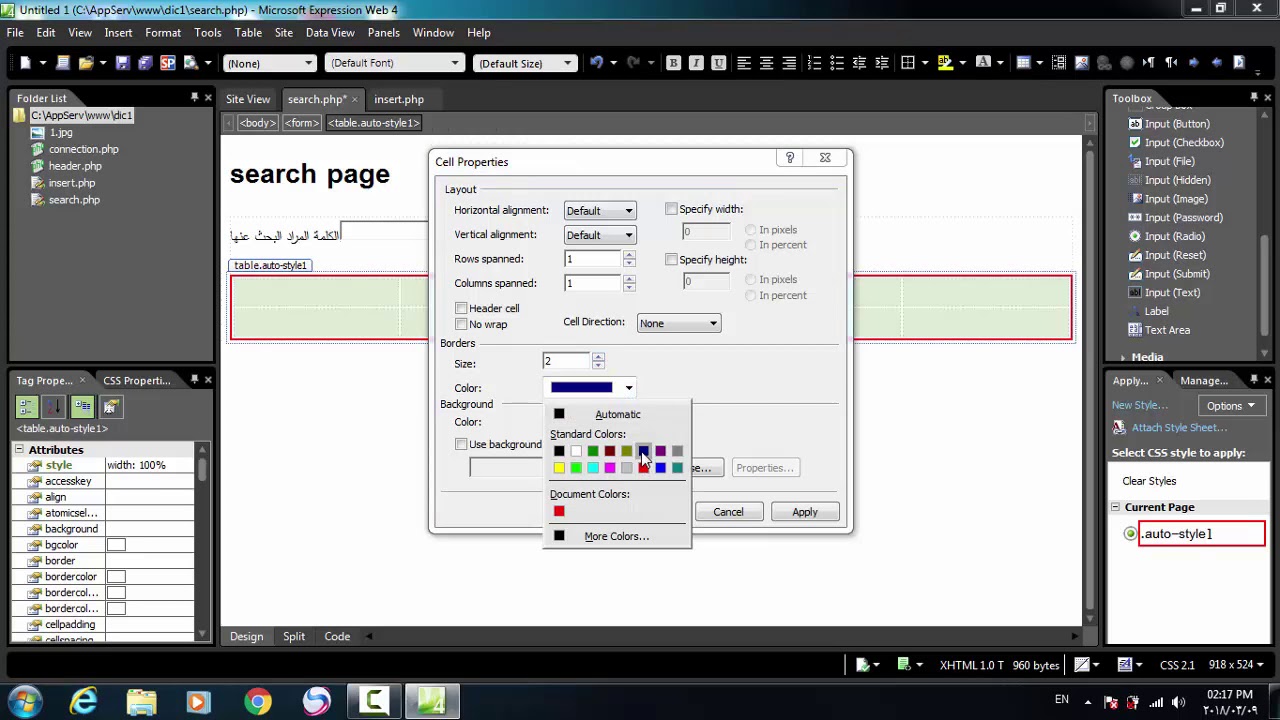The image size is (1280, 720).
Task: Toggle Underline formatting in toolbar
Action: 719,63
